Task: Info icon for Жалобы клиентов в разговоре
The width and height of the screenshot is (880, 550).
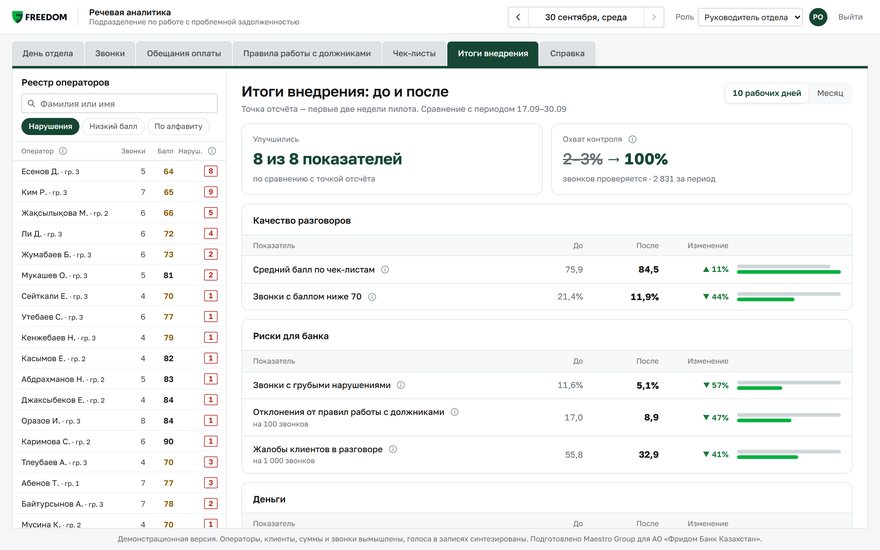Action: [x=393, y=449]
